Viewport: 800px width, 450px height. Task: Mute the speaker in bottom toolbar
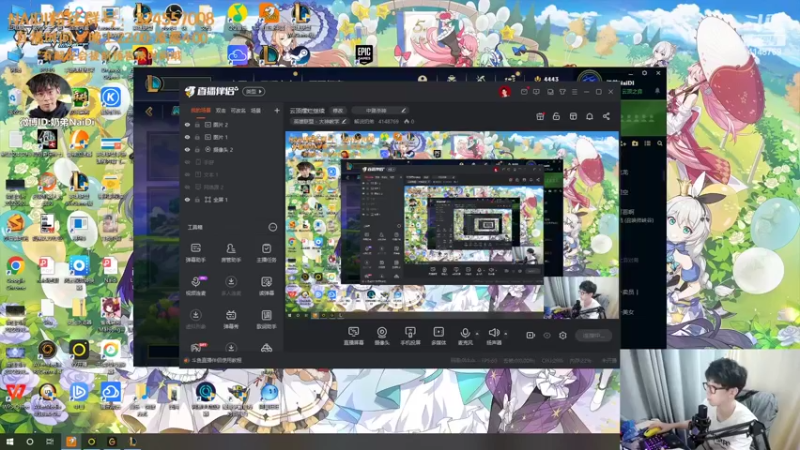click(x=493, y=336)
